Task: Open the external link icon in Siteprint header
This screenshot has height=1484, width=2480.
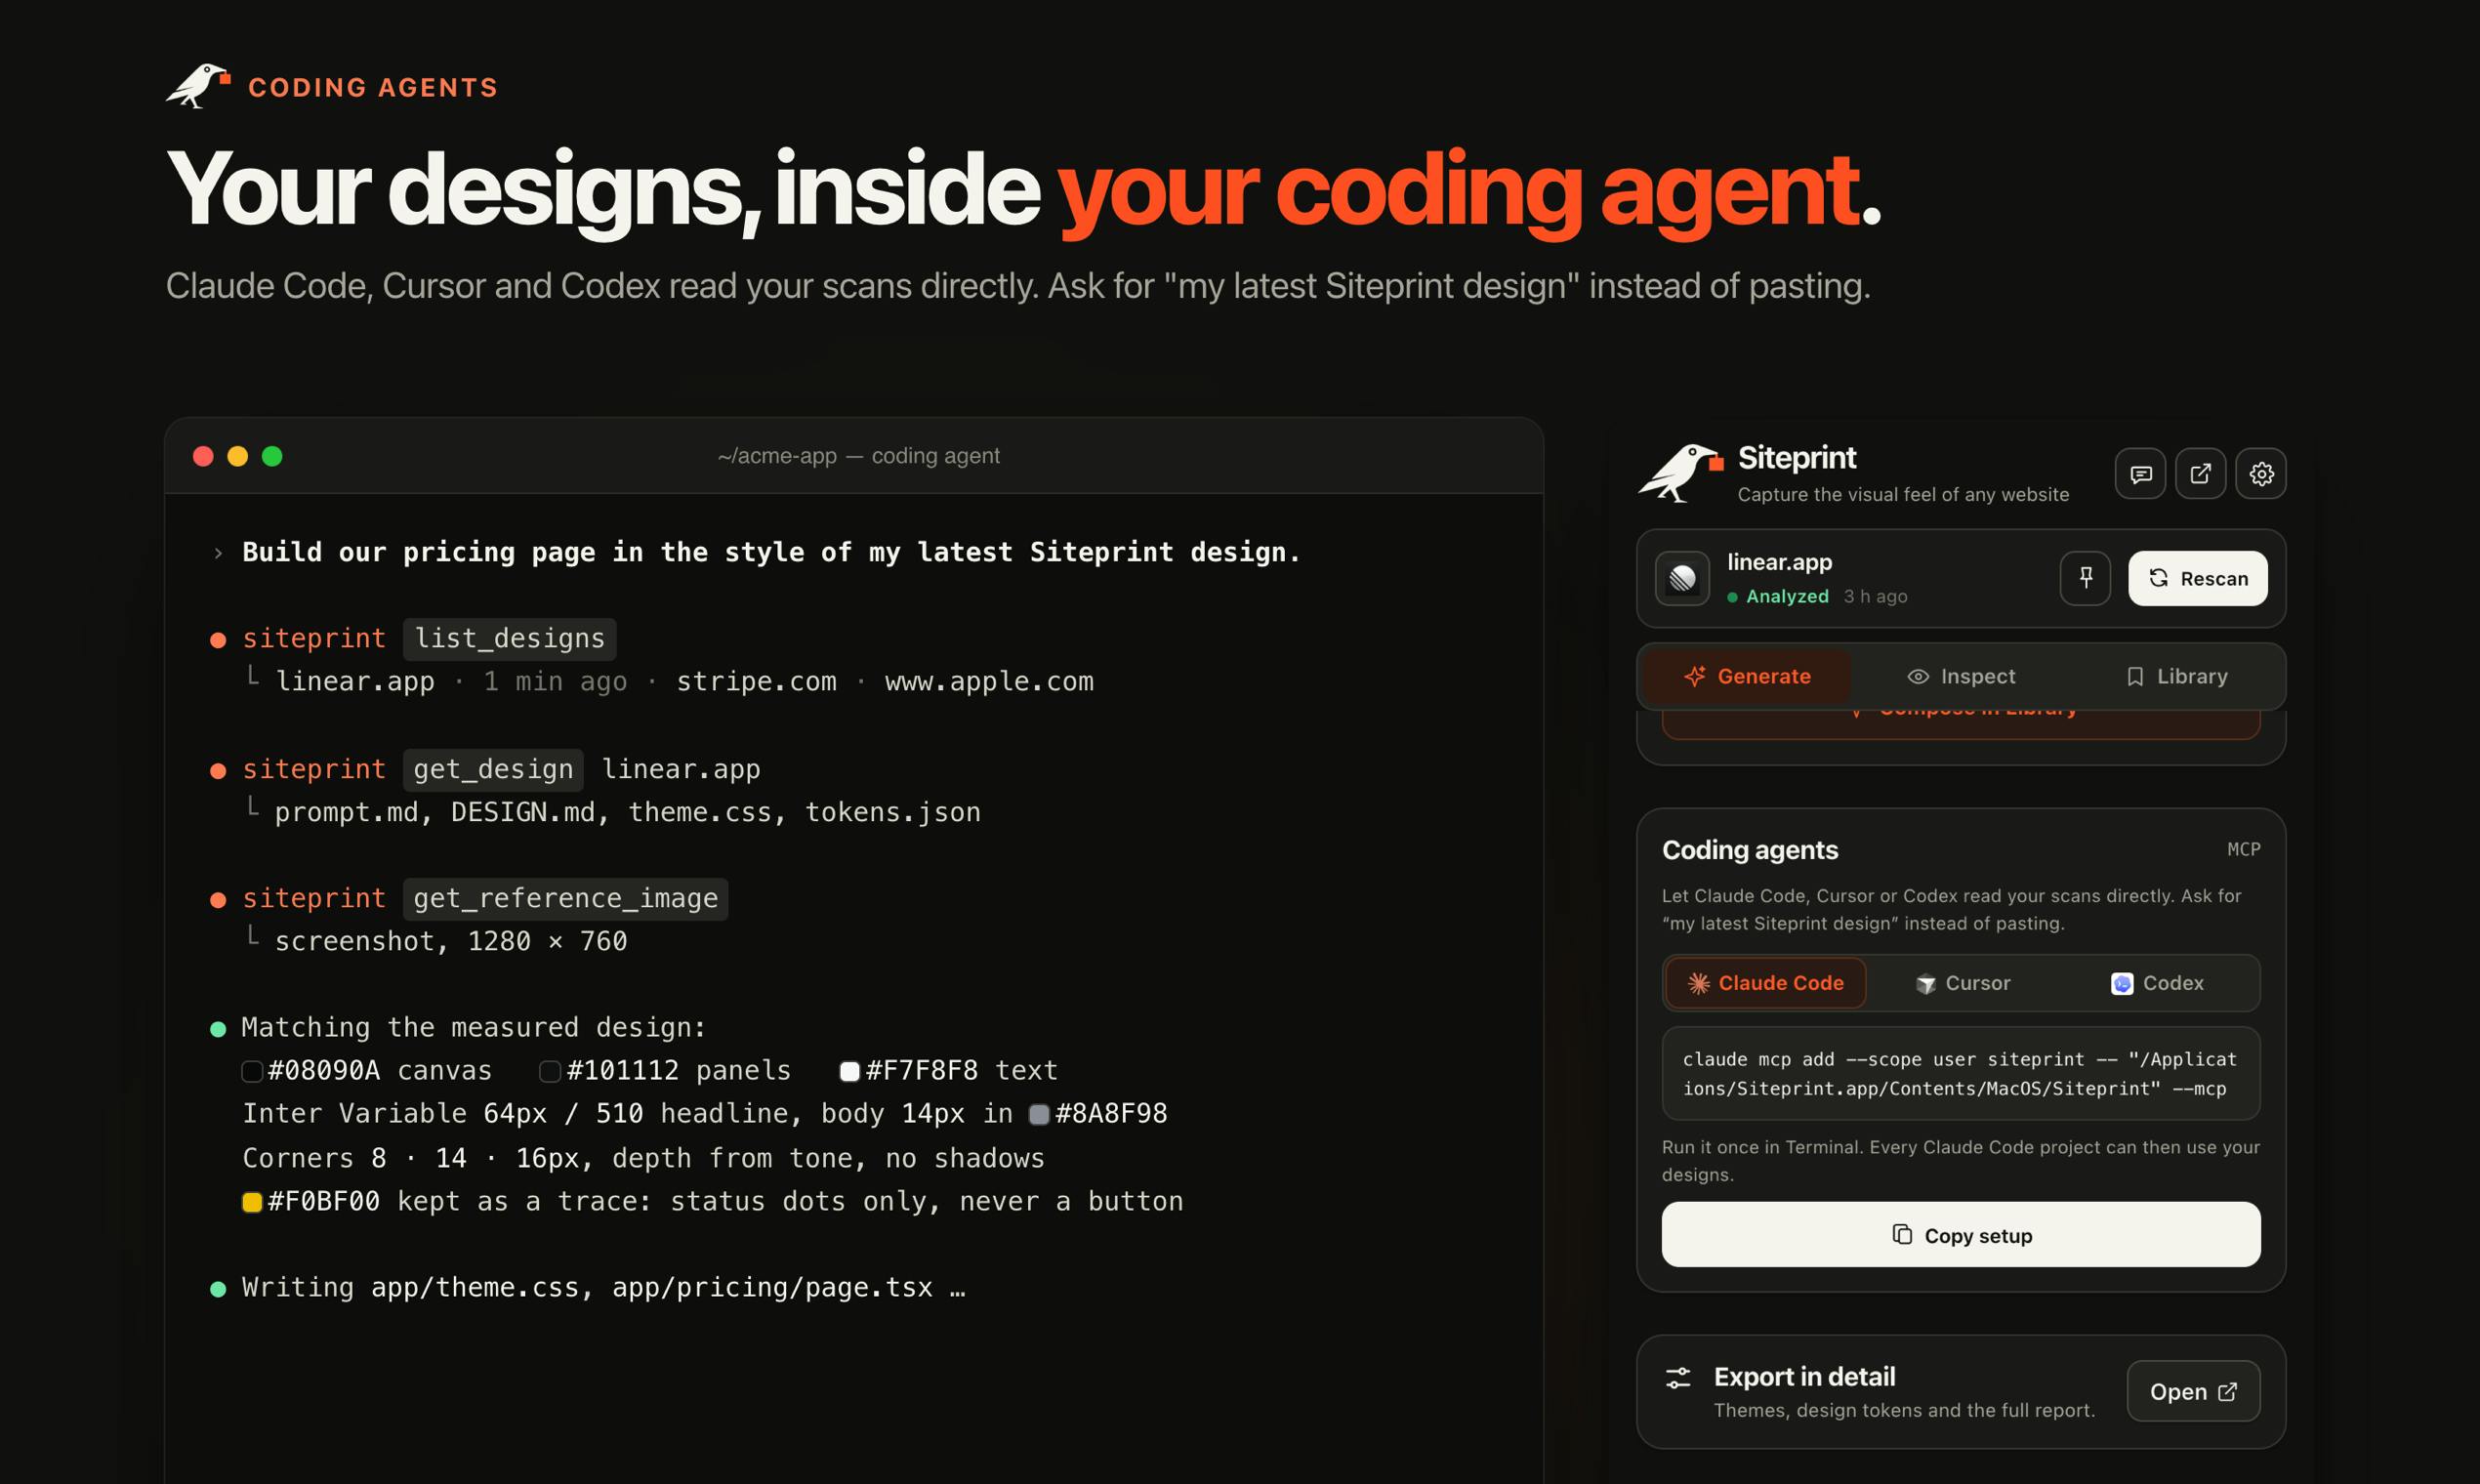Action: point(2200,474)
